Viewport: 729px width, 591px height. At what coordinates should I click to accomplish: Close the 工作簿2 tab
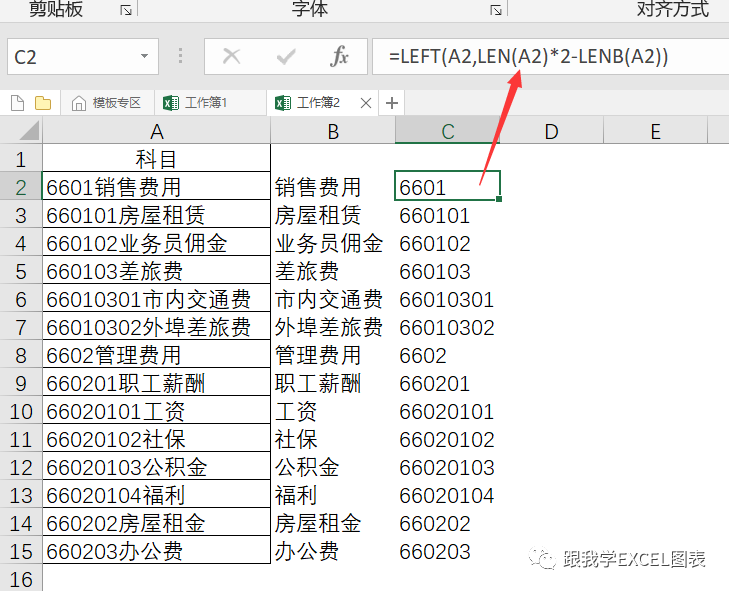pyautogui.click(x=366, y=103)
